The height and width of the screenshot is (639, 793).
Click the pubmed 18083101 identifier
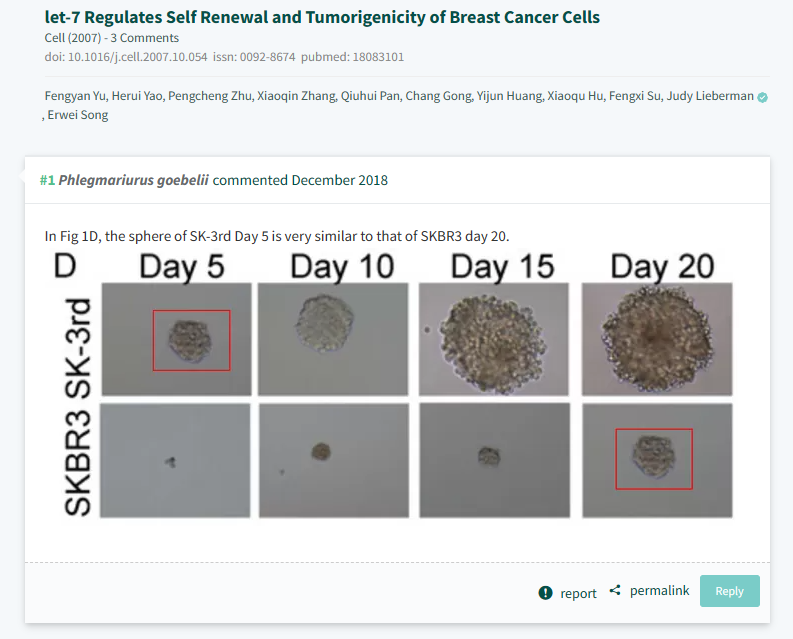pyautogui.click(x=353, y=57)
